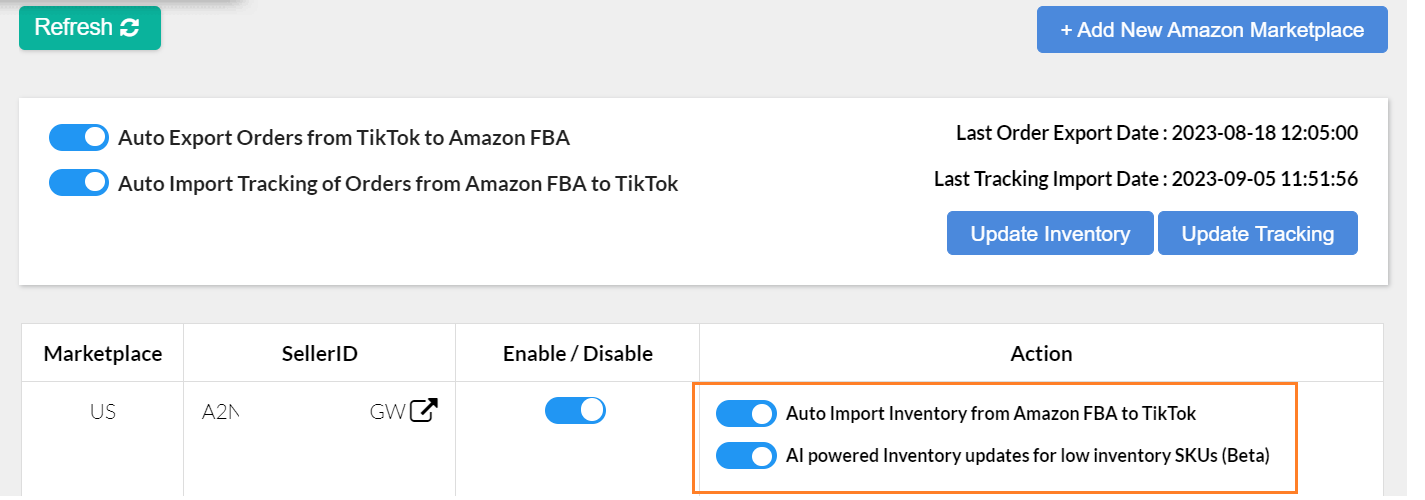This screenshot has height=500, width=1425.
Task: Click Add New Amazon Marketplace
Action: point(1212,30)
